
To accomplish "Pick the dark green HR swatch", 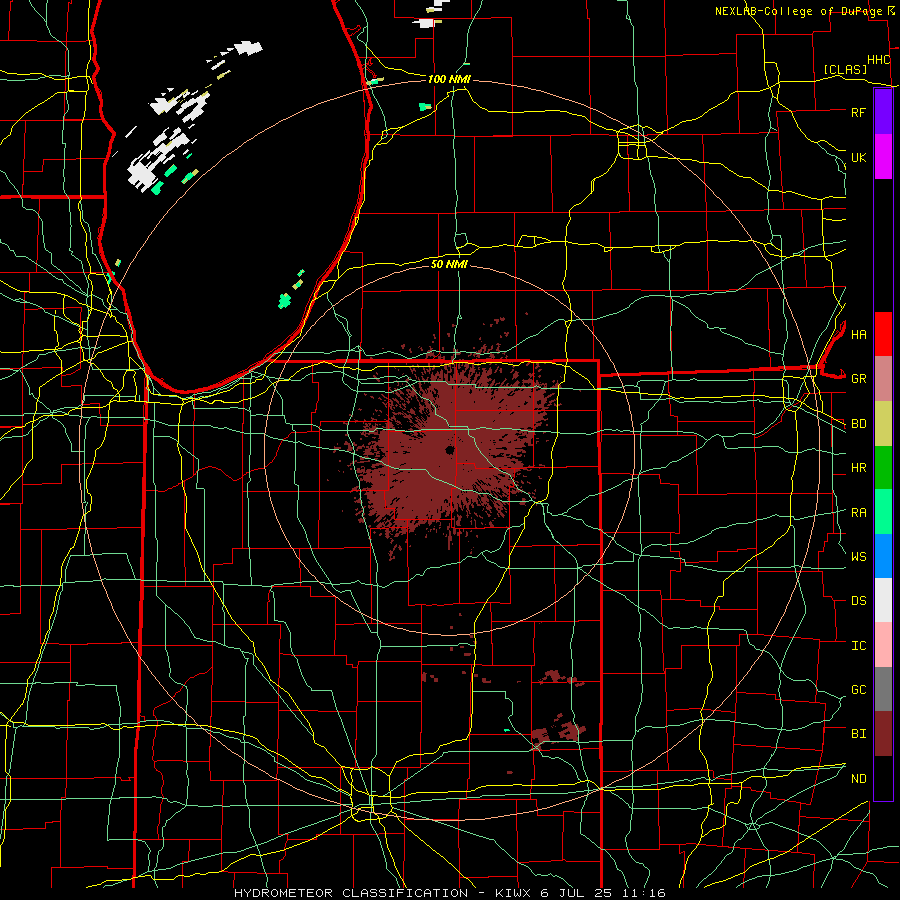I will tap(883, 468).
